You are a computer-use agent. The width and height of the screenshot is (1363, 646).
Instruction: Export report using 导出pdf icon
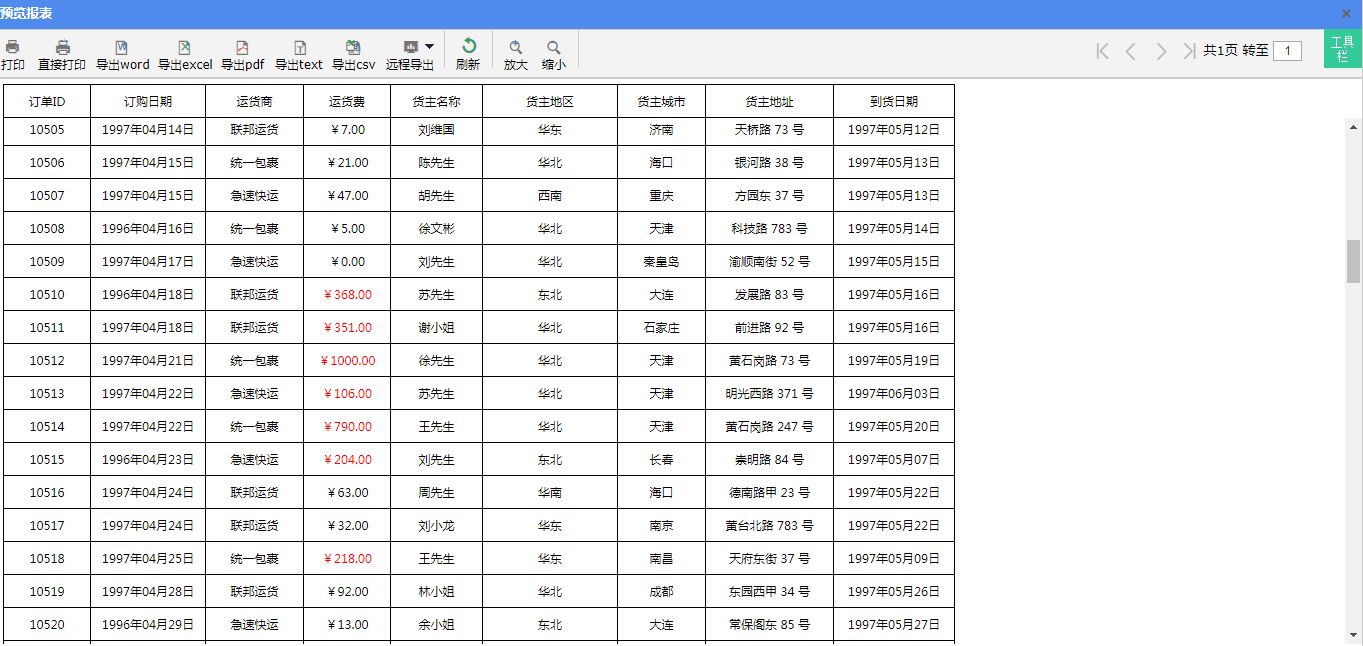pos(242,48)
